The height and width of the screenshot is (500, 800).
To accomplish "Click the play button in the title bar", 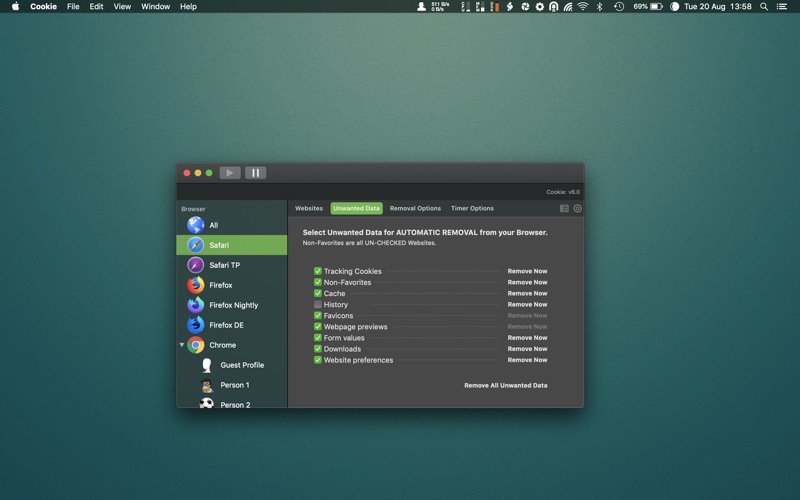I will coord(229,173).
